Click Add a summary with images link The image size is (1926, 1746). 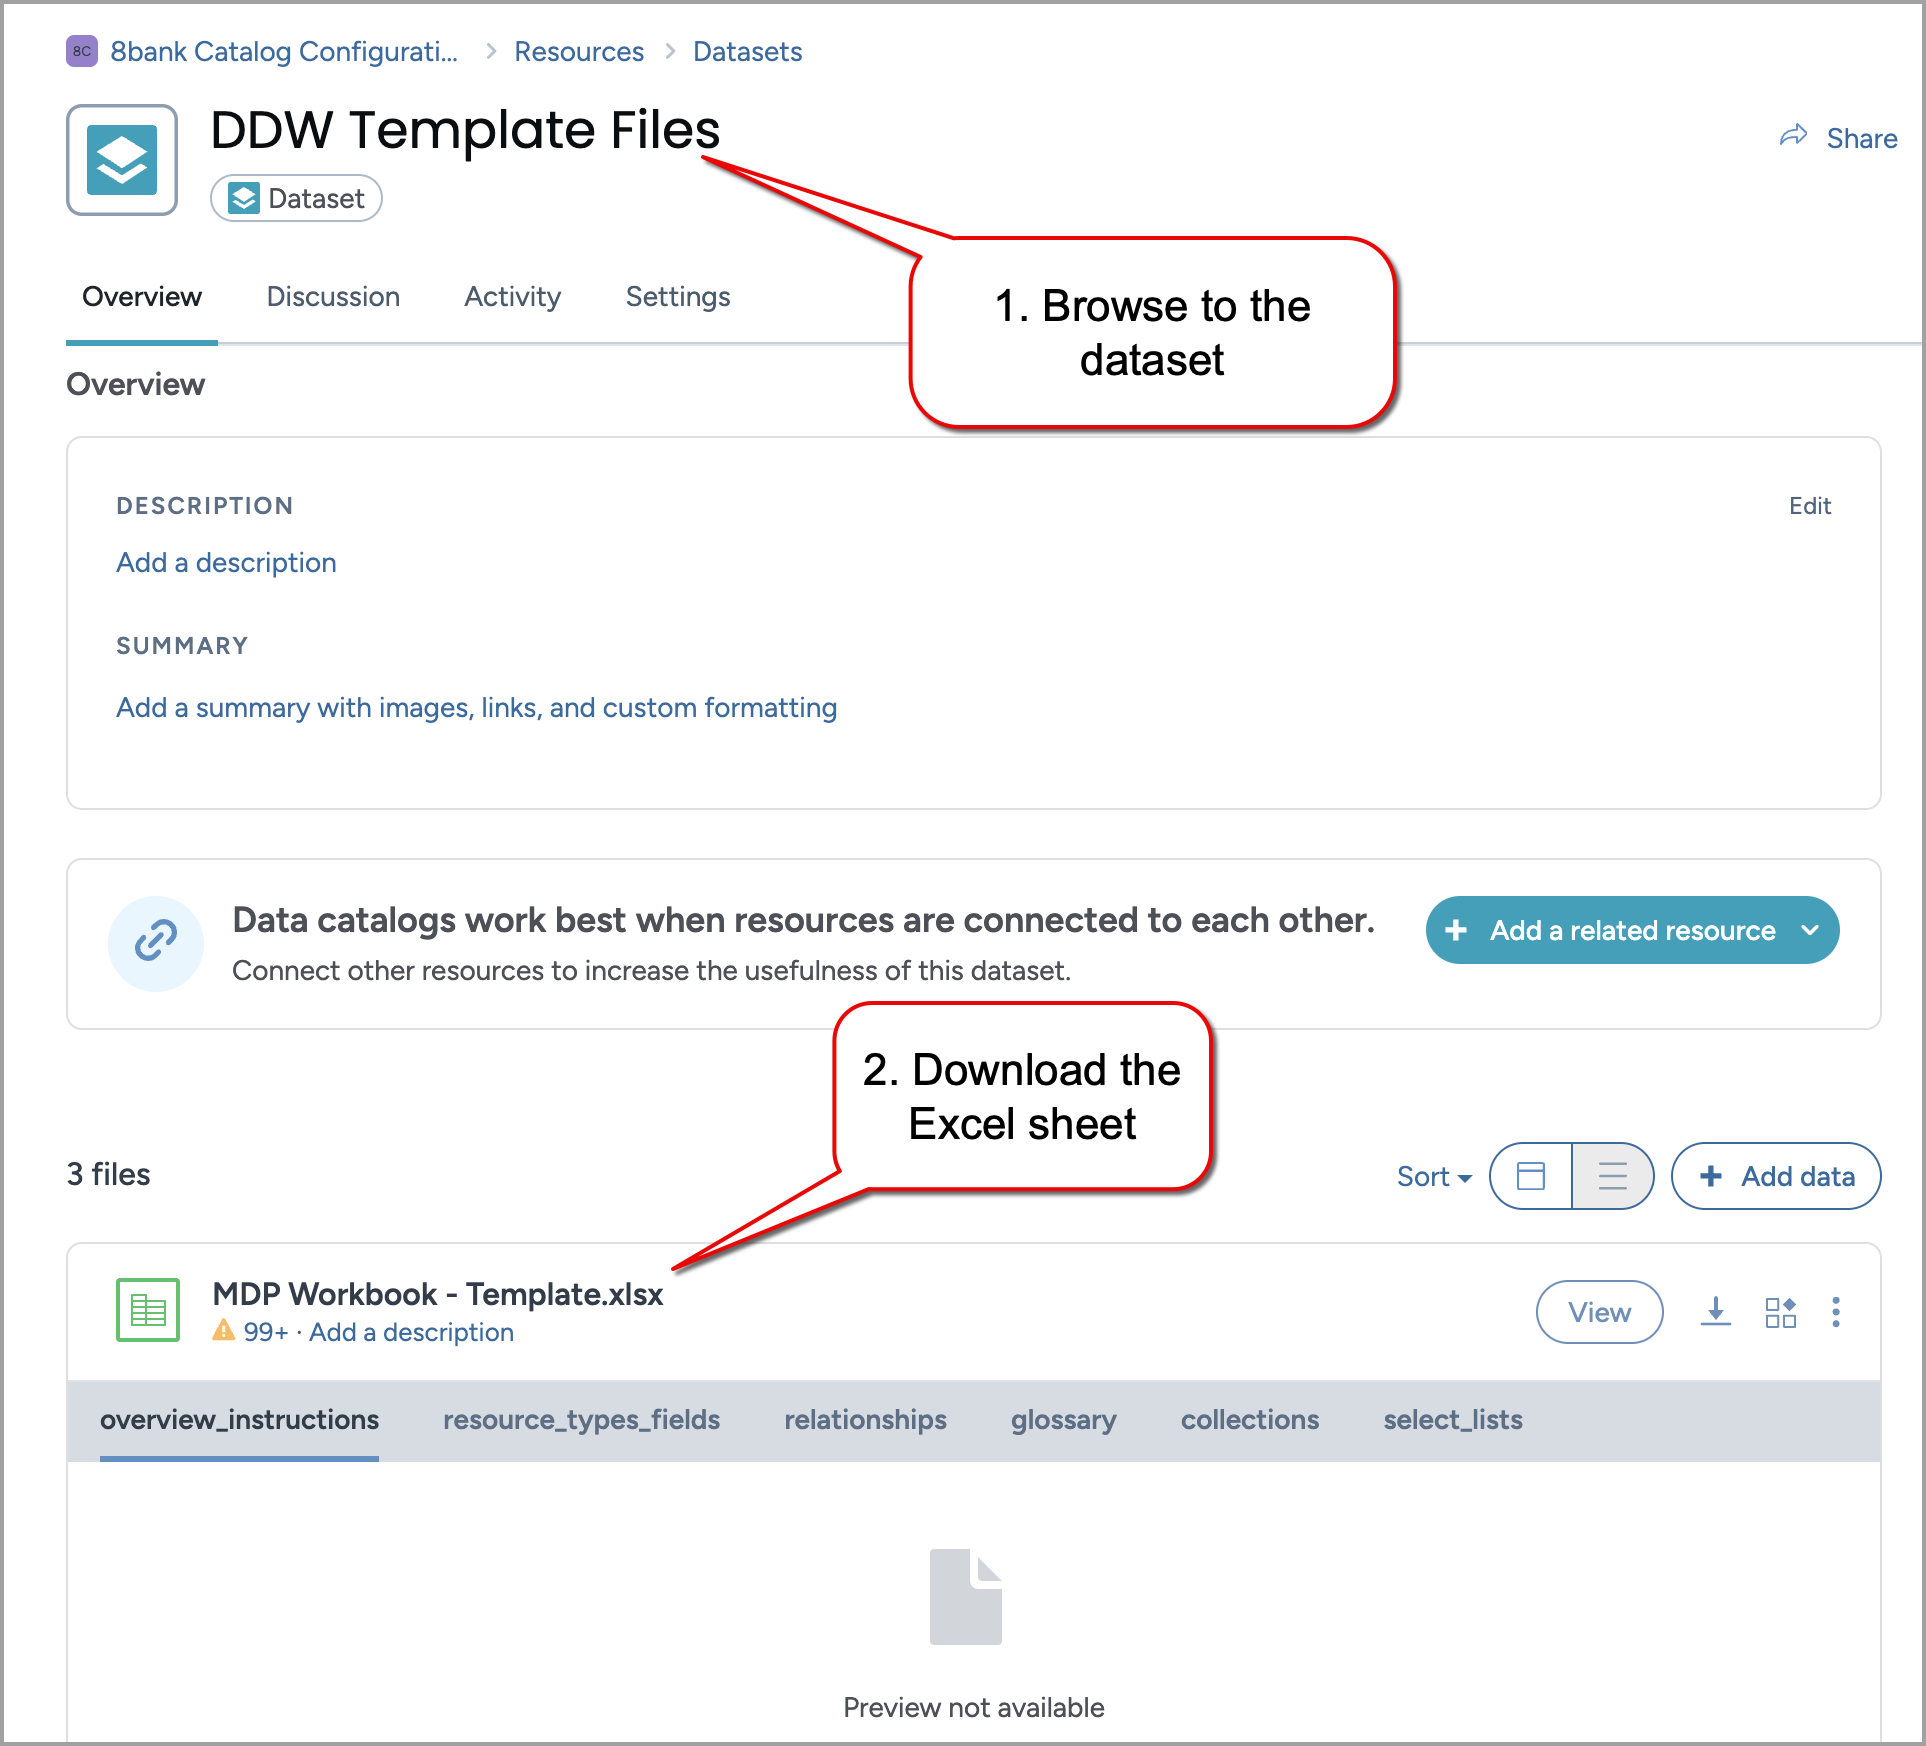(x=476, y=707)
